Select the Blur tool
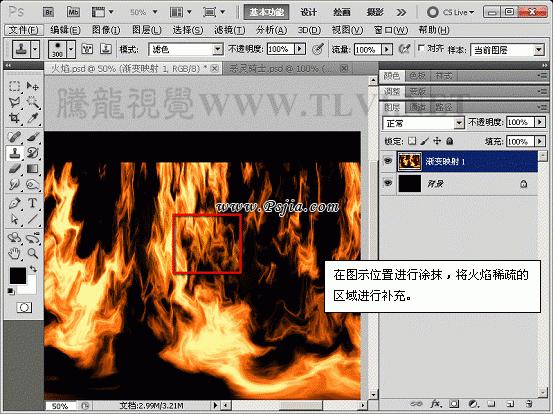Viewport: 553px width, 414px height. pos(14,184)
